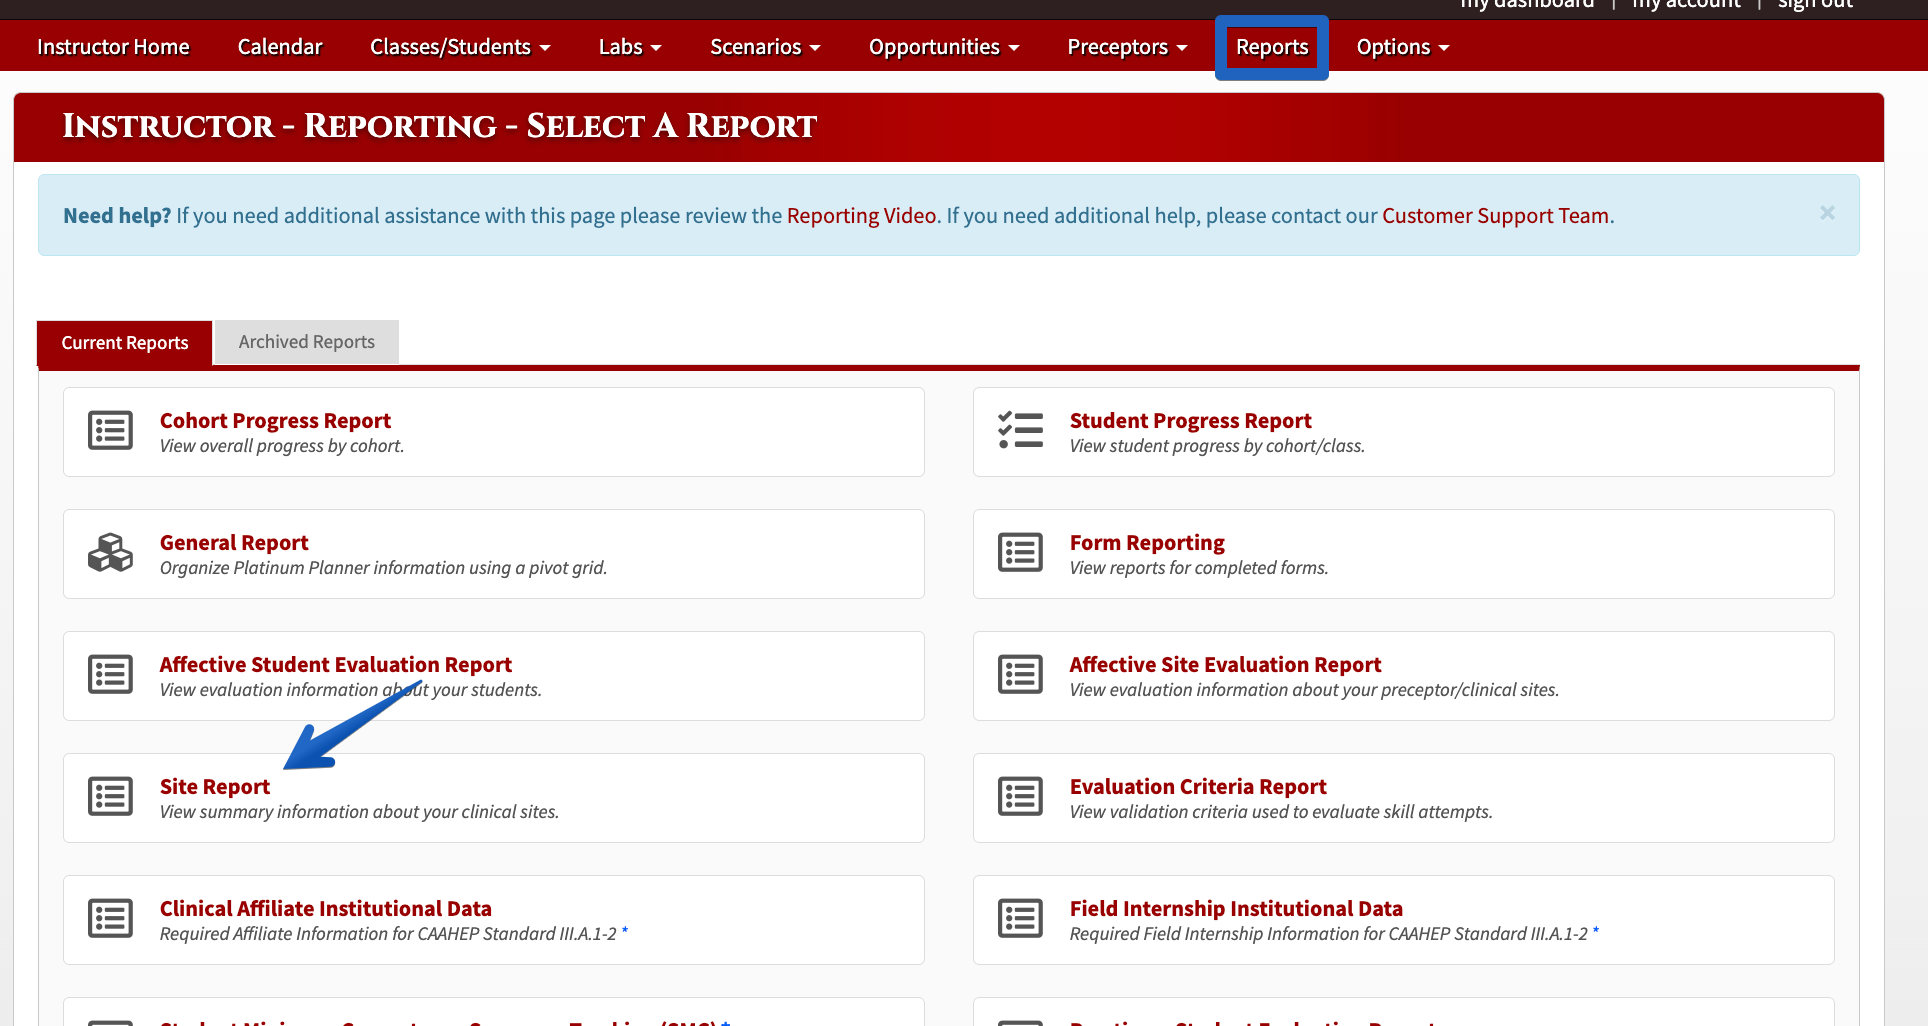
Task: Click 'View reports for completed forms.' text
Action: (x=1199, y=568)
